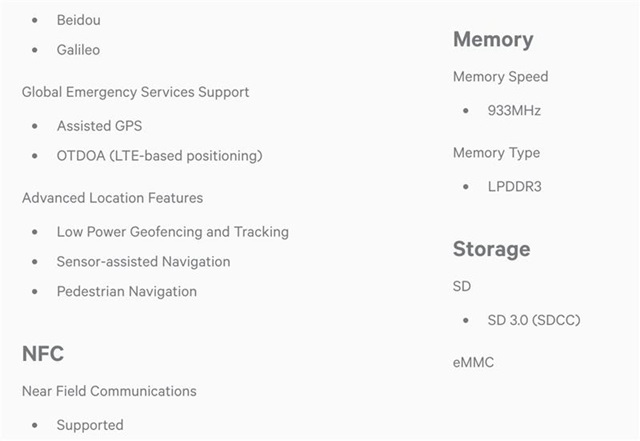Select Low Power Geofencing and Tracking
The image size is (640, 441).
pos(172,232)
